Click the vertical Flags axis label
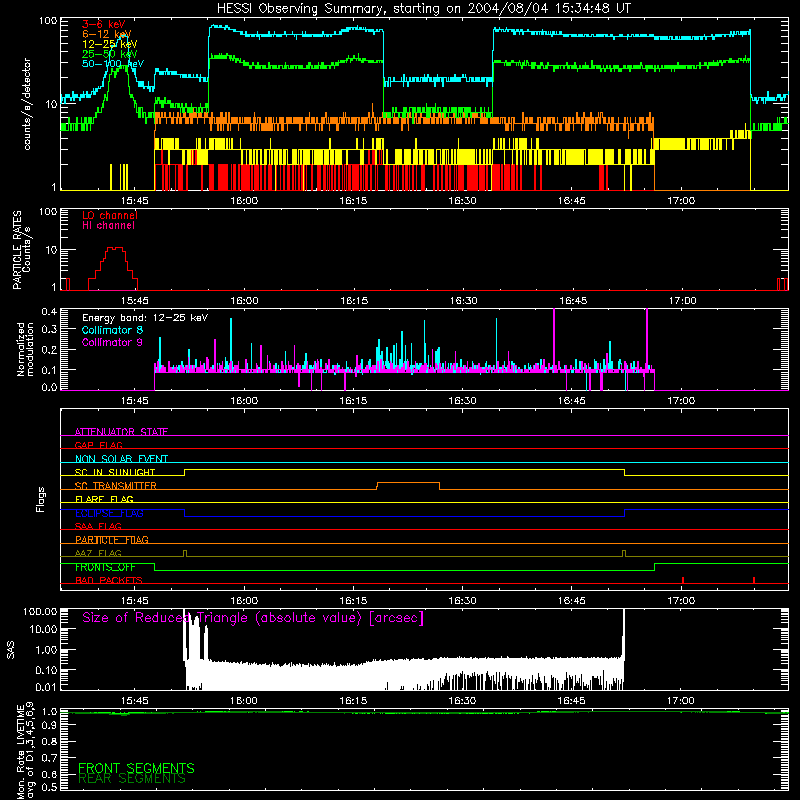 coord(40,499)
